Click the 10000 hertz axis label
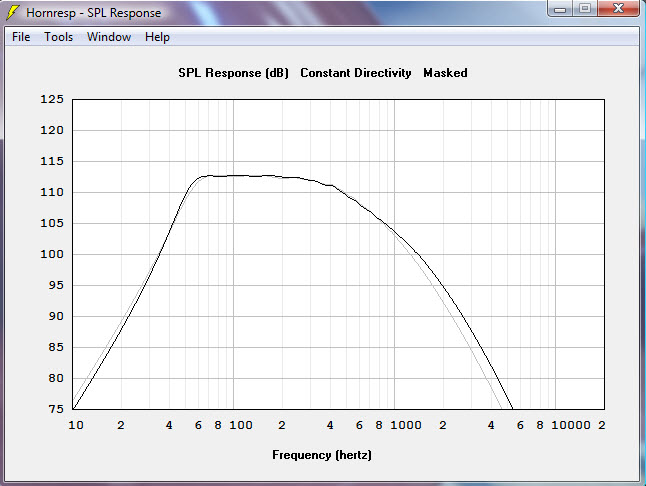646x486 pixels. [571, 425]
